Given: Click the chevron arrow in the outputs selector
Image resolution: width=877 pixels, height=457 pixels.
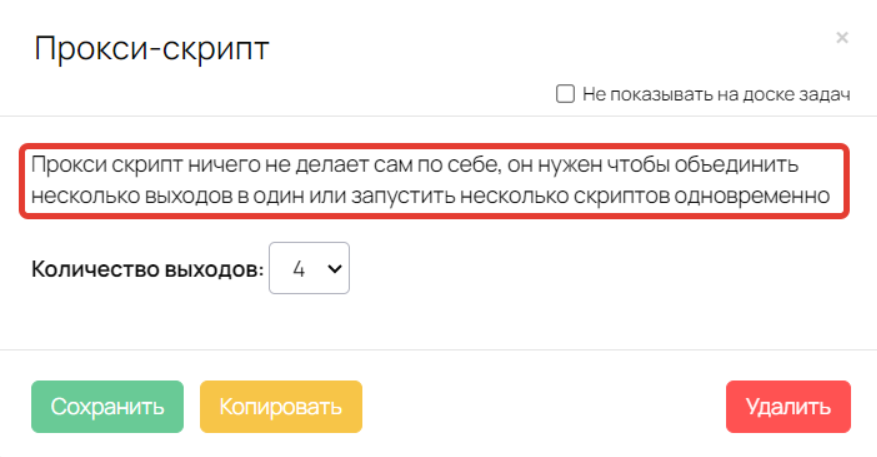Looking at the screenshot, I should click(x=334, y=269).
